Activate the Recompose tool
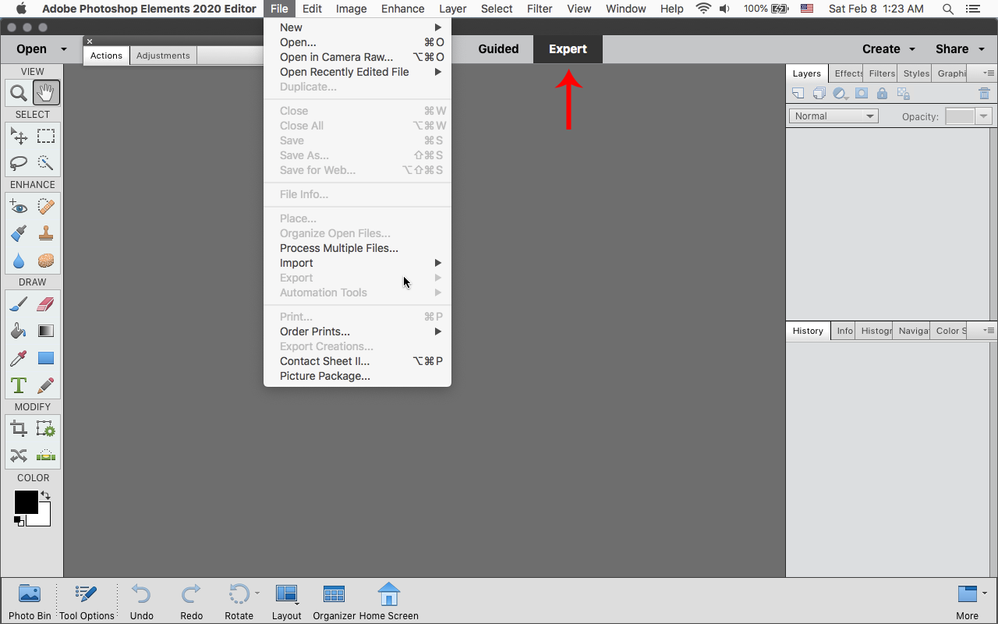The width and height of the screenshot is (998, 624). point(46,429)
